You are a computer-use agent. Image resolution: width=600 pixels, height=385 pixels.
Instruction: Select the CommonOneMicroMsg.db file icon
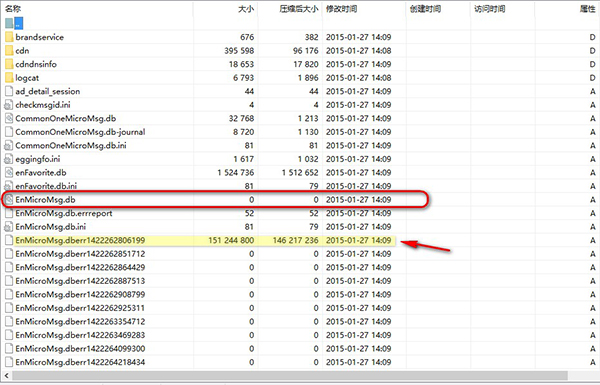(x=9, y=118)
